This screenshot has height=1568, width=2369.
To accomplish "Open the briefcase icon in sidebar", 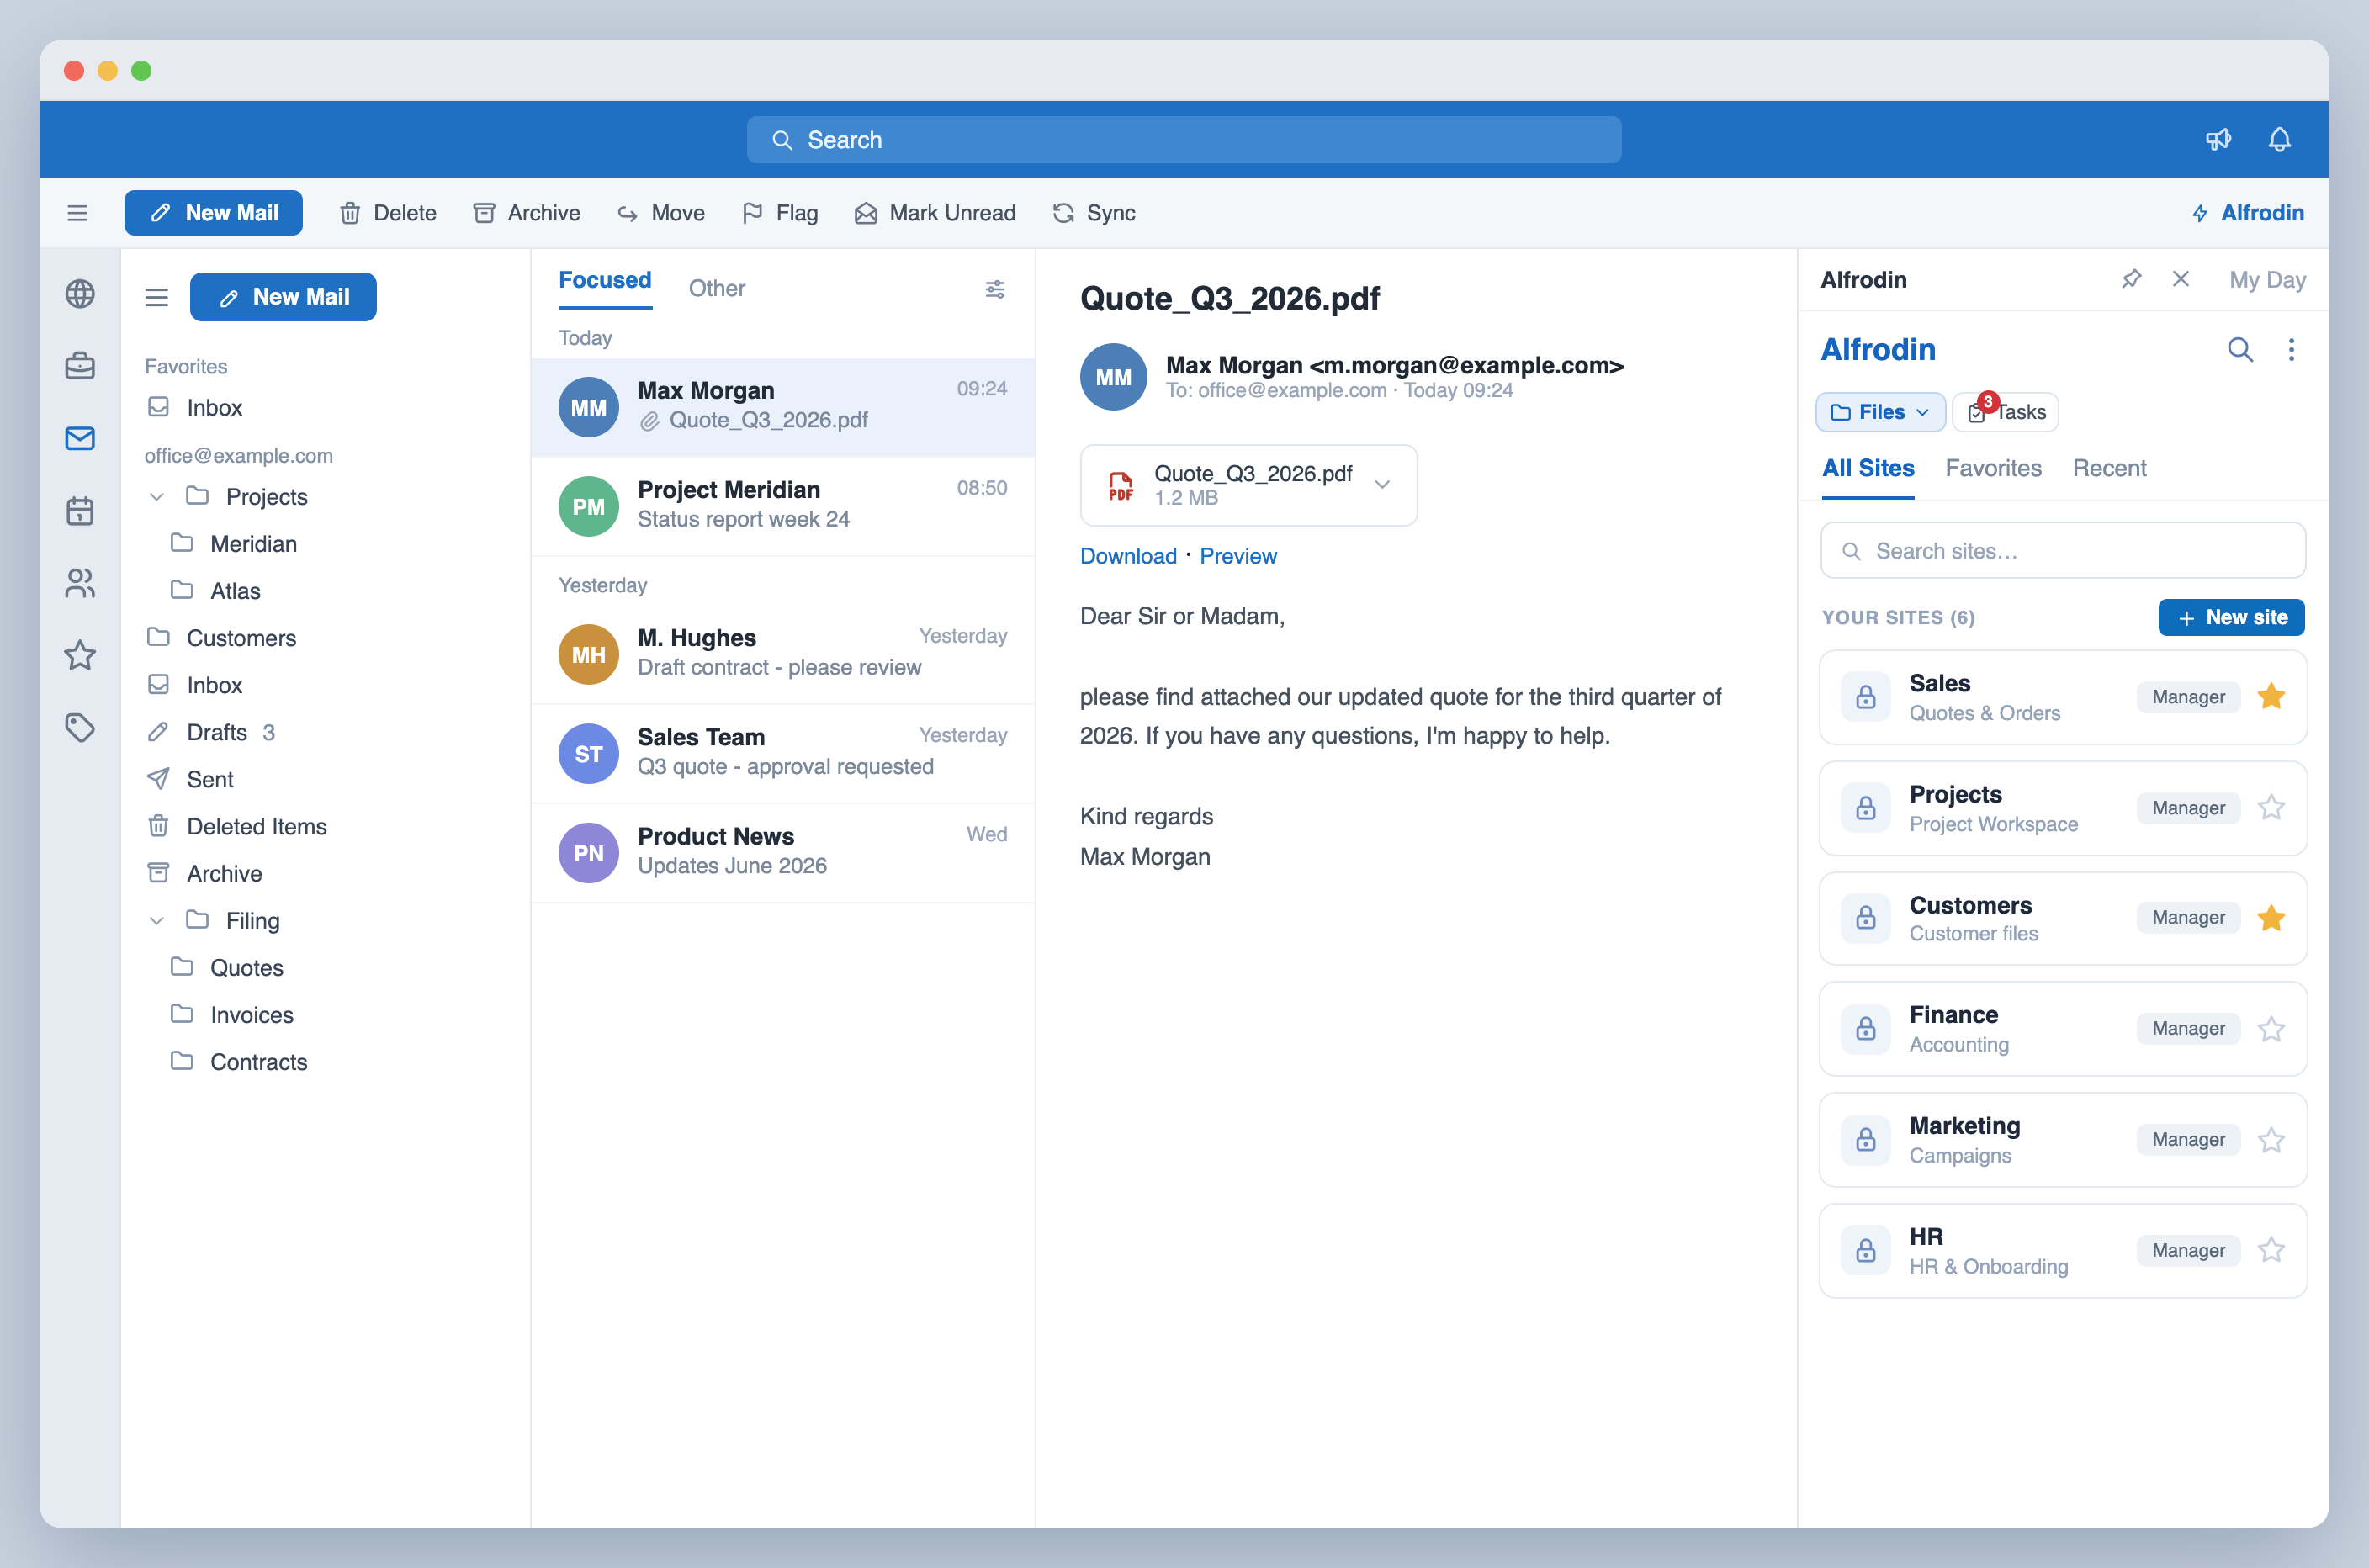I will 80,366.
